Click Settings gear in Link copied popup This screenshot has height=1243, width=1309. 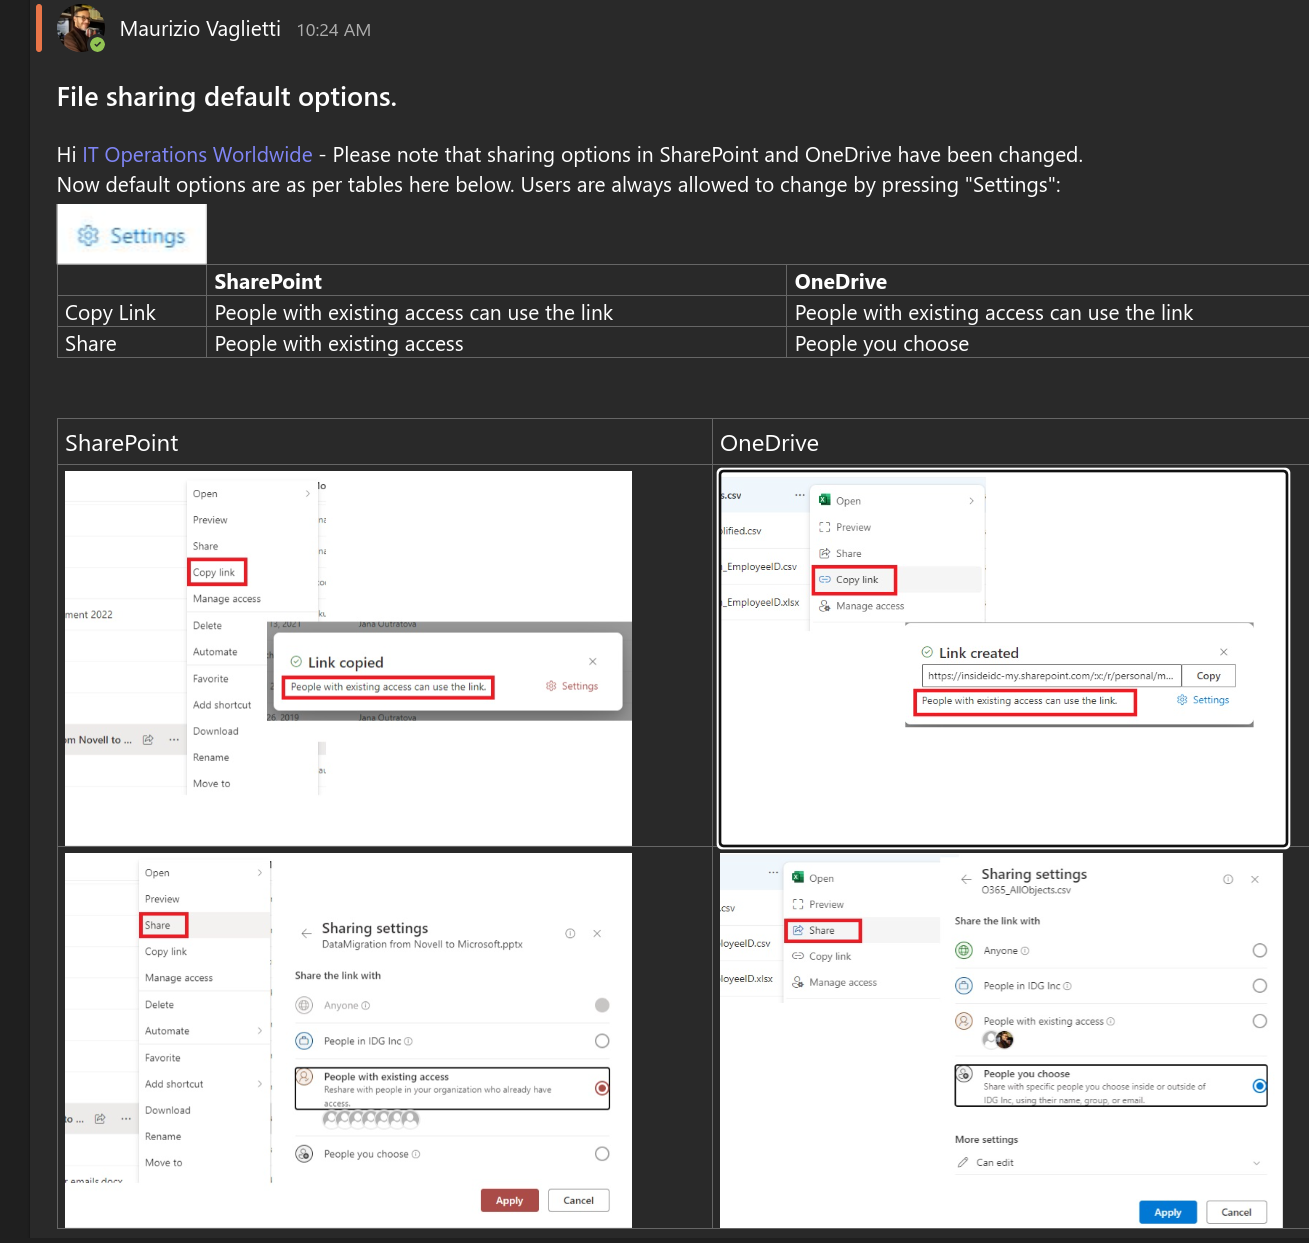(x=572, y=686)
